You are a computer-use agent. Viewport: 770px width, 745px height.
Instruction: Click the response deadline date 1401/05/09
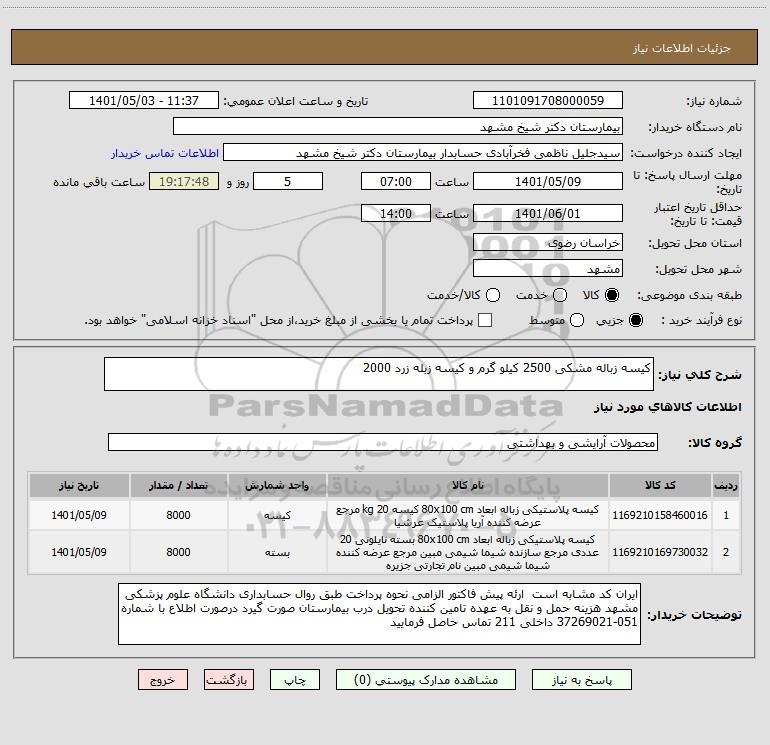(548, 182)
